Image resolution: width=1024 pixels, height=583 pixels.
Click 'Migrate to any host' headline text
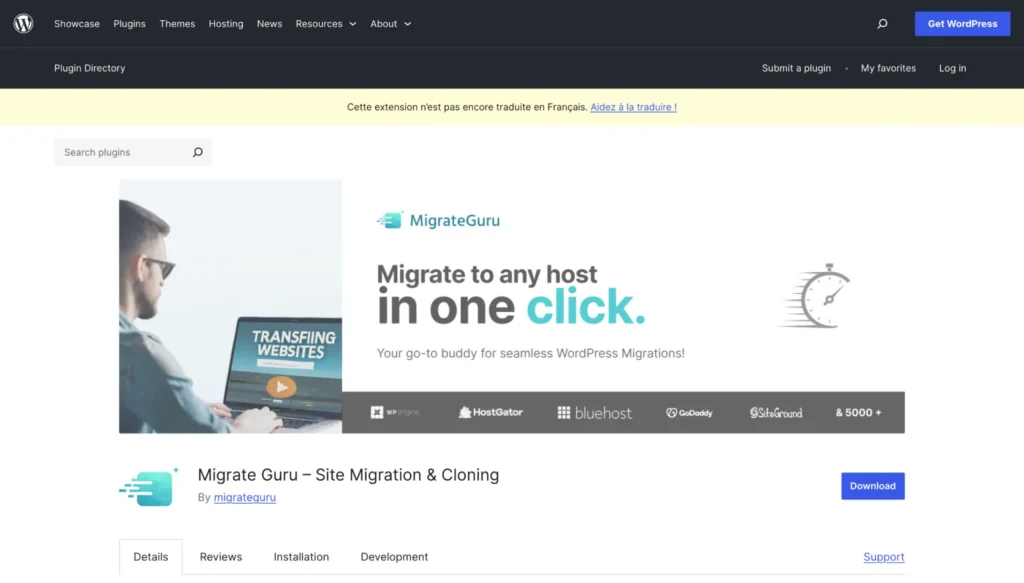[487, 274]
